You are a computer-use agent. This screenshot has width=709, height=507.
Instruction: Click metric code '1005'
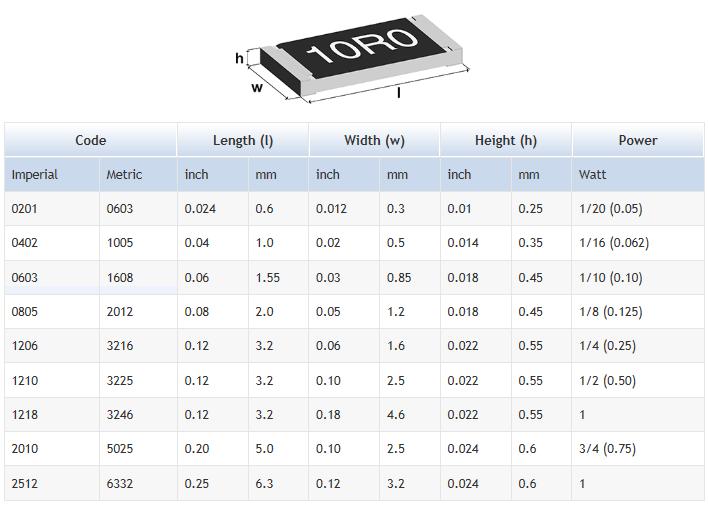coord(120,243)
